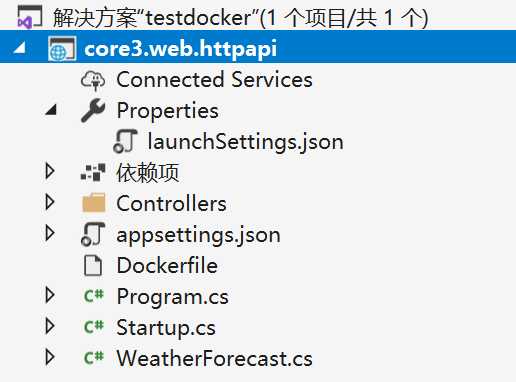This screenshot has height=382, width=516.
Task: Click the Visual Studio solution icon
Action: point(30,17)
